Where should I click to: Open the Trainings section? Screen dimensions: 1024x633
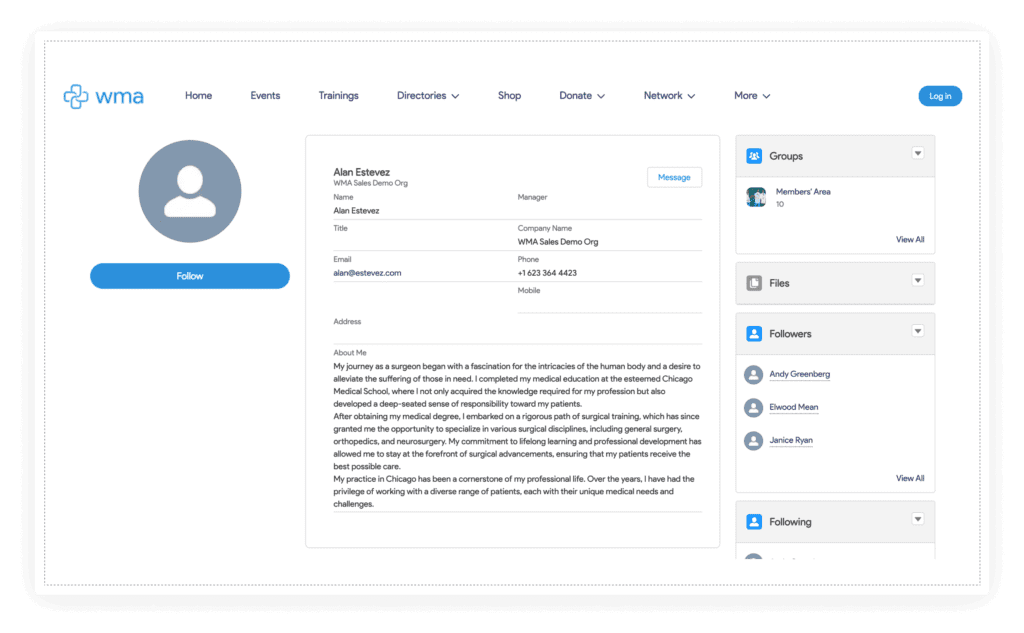tap(338, 95)
